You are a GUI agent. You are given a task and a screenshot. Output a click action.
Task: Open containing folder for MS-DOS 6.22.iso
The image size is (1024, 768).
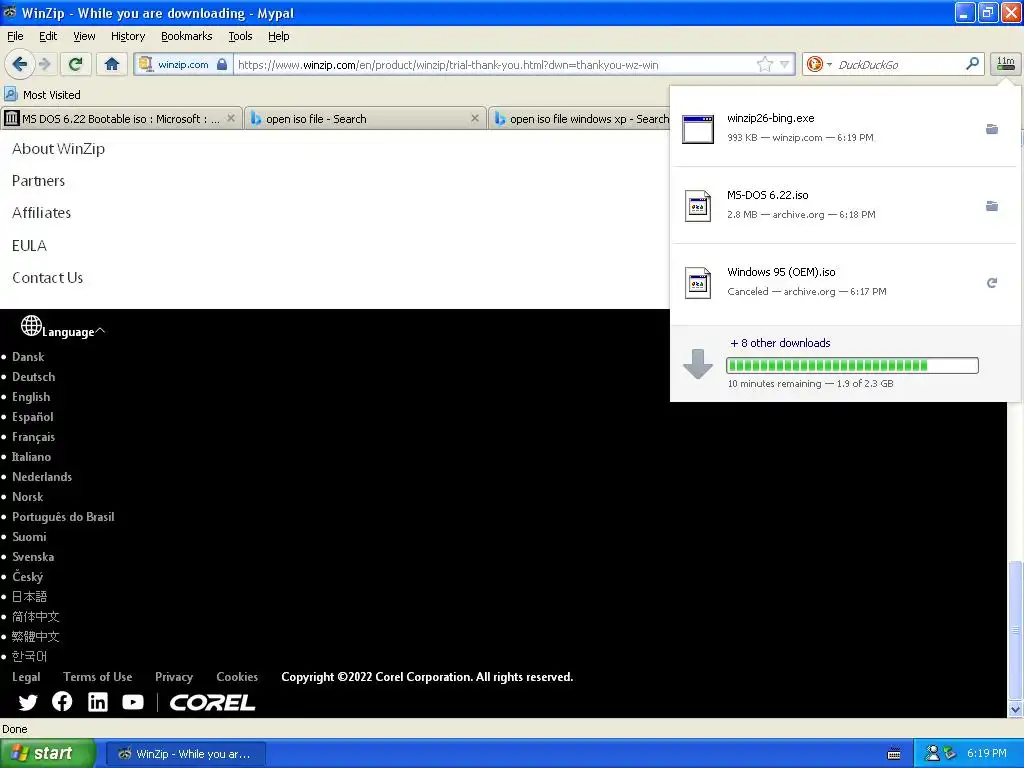pyautogui.click(x=991, y=206)
